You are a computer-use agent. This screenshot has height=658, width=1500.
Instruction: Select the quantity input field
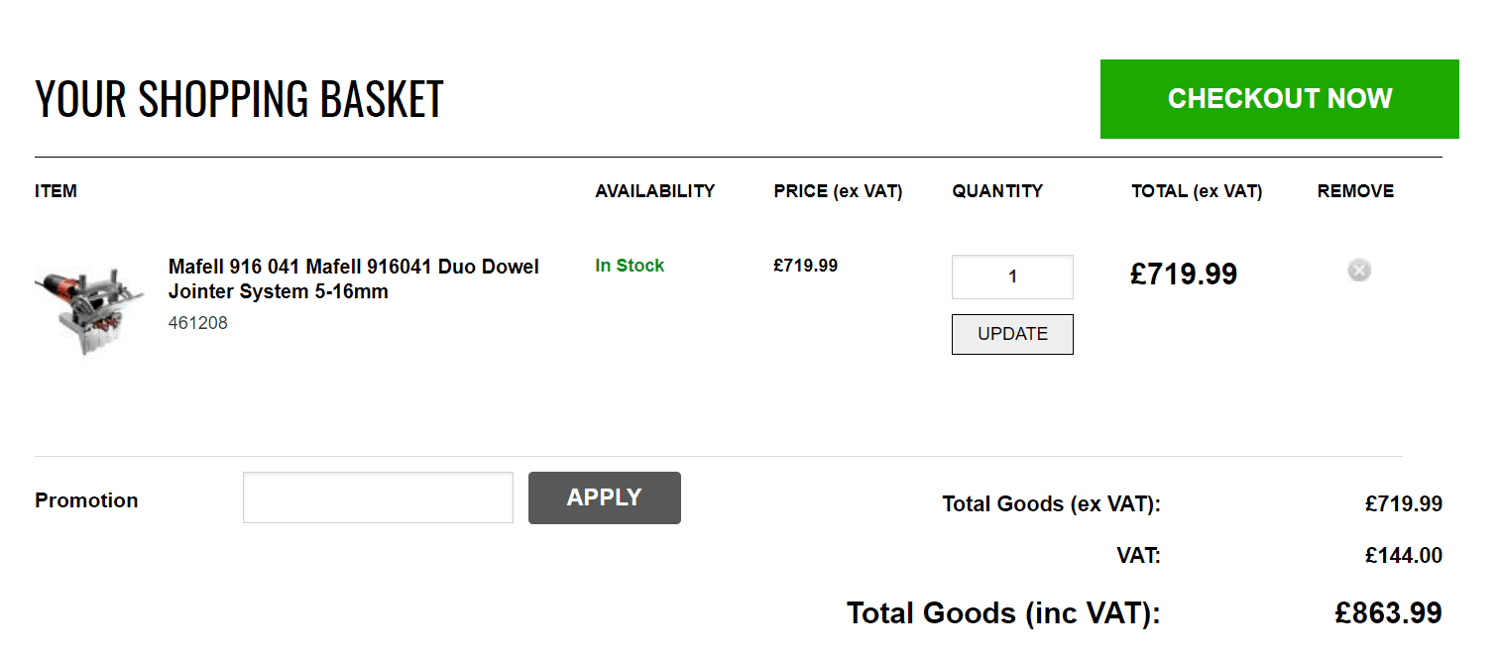pos(1012,276)
